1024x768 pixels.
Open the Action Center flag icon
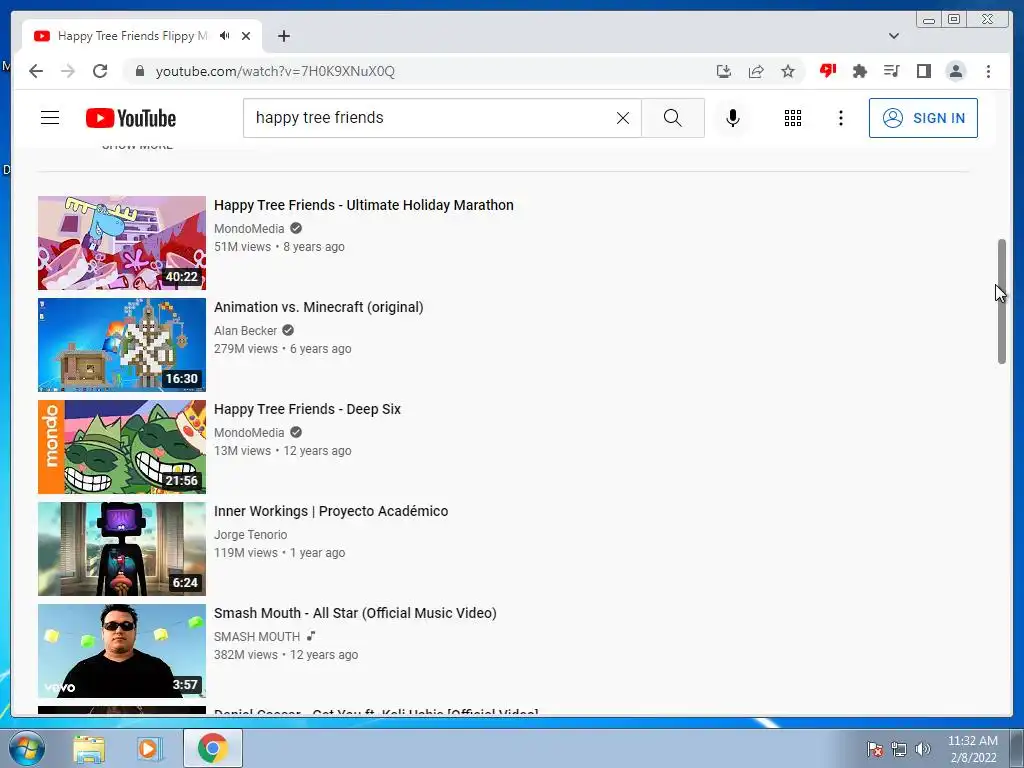(874, 749)
